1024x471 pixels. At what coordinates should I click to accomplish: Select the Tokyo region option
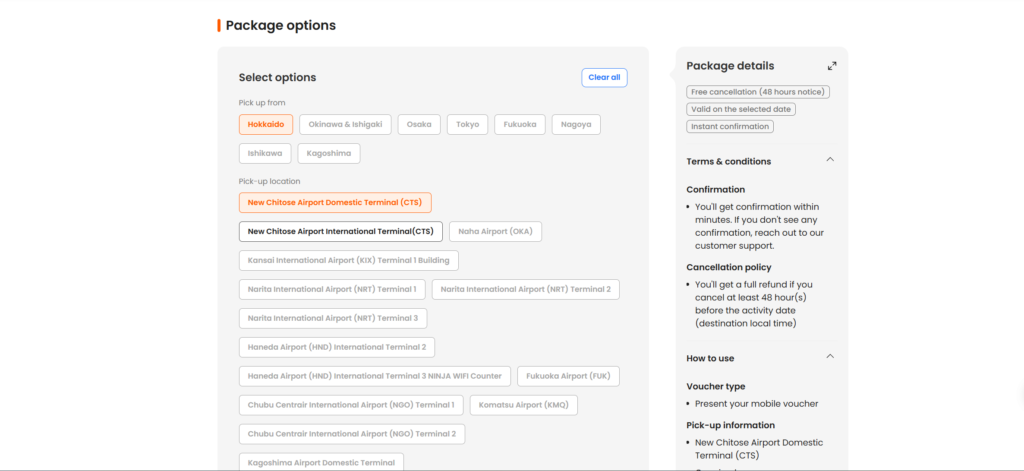click(467, 125)
